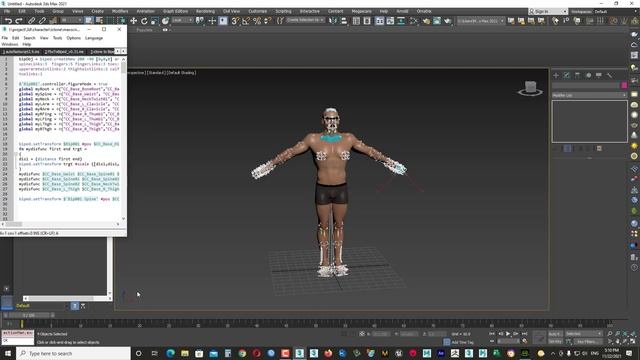This screenshot has width=640, height=360.
Task: Open the Modifiers menu
Action: click(120, 11)
